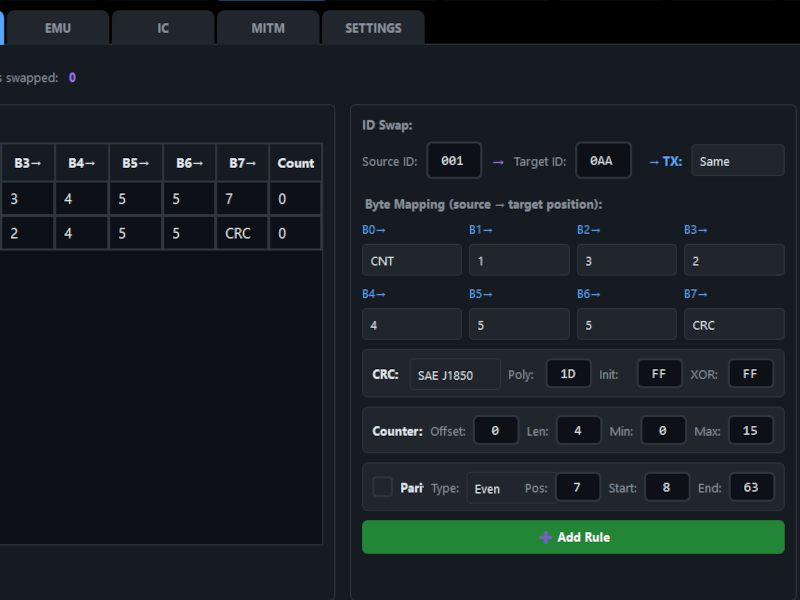The image size is (800, 600).
Task: Change the CRC Init value field
Action: click(x=659, y=374)
